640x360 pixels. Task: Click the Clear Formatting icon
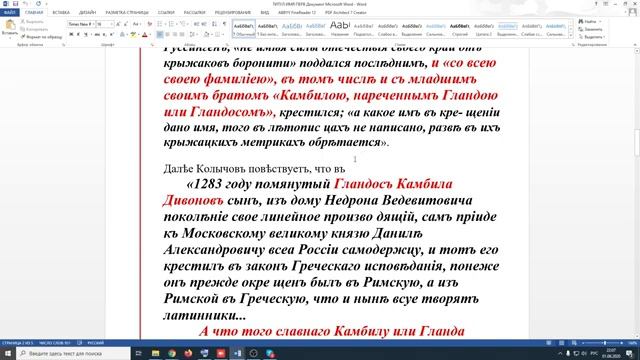click(x=149, y=24)
